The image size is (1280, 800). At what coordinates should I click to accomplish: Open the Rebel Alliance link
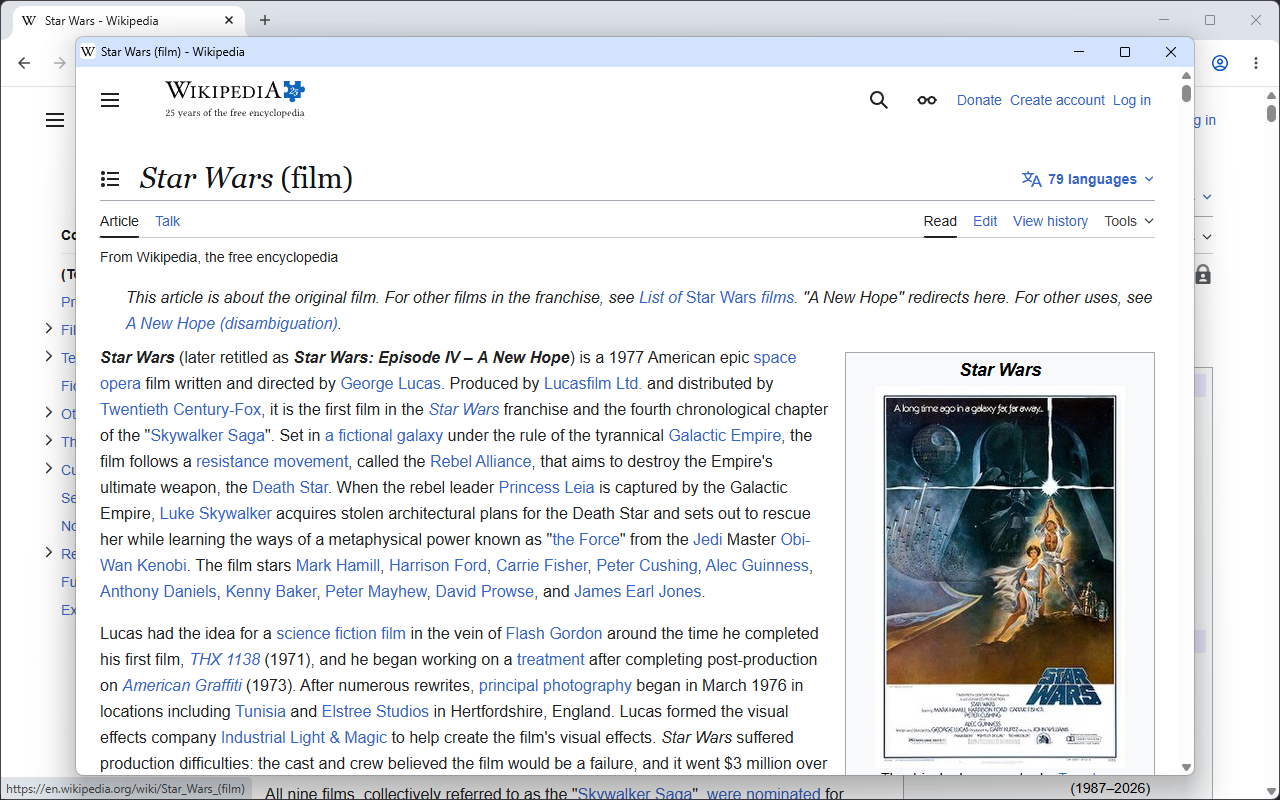click(481, 461)
